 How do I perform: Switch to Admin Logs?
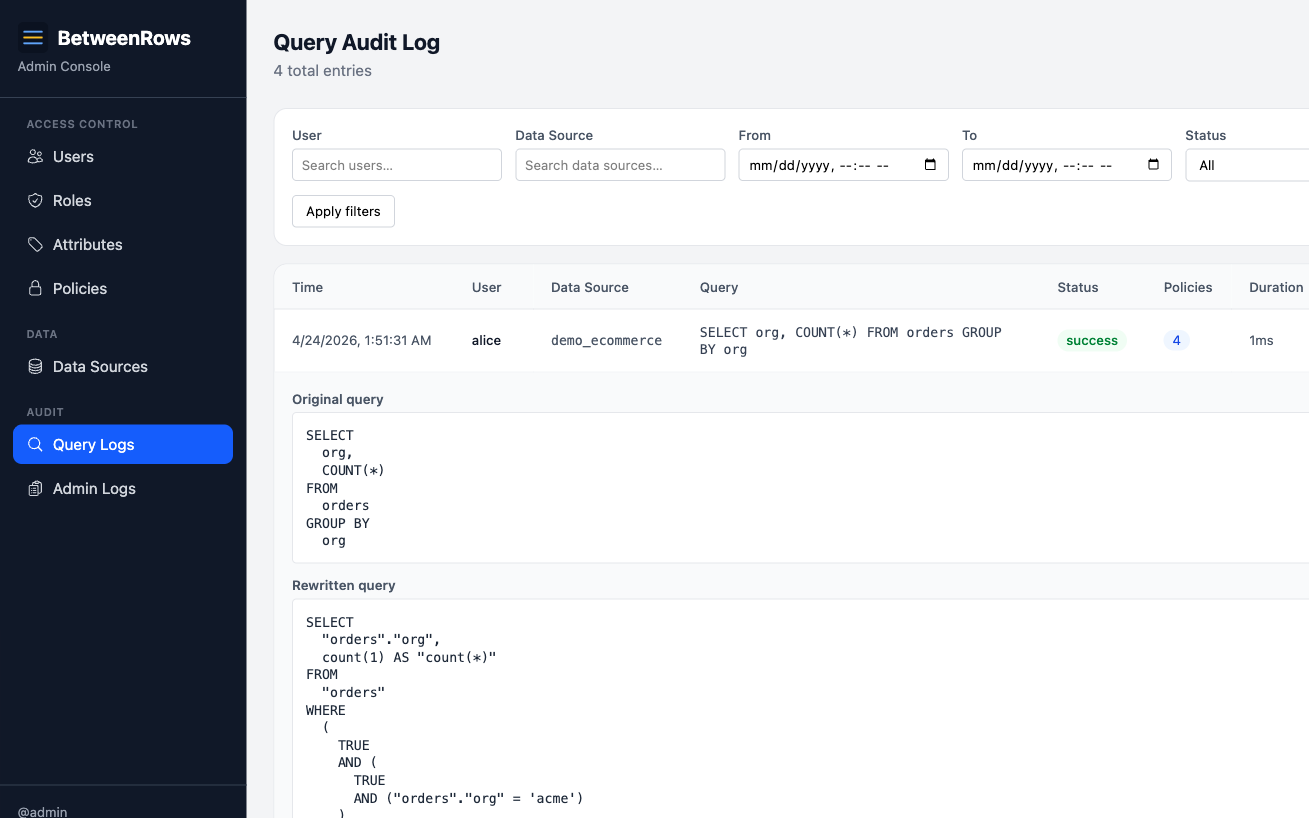click(x=123, y=489)
